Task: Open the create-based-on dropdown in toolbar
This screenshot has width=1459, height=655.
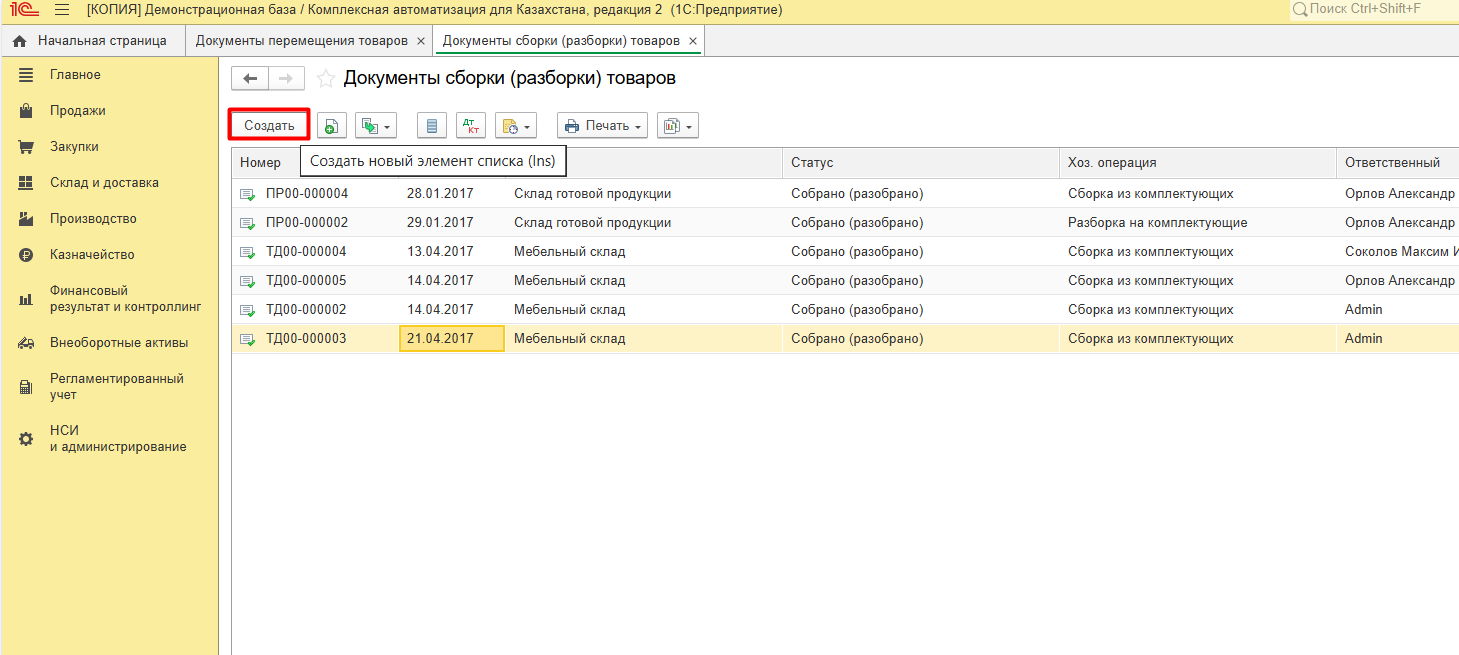Action: [376, 126]
